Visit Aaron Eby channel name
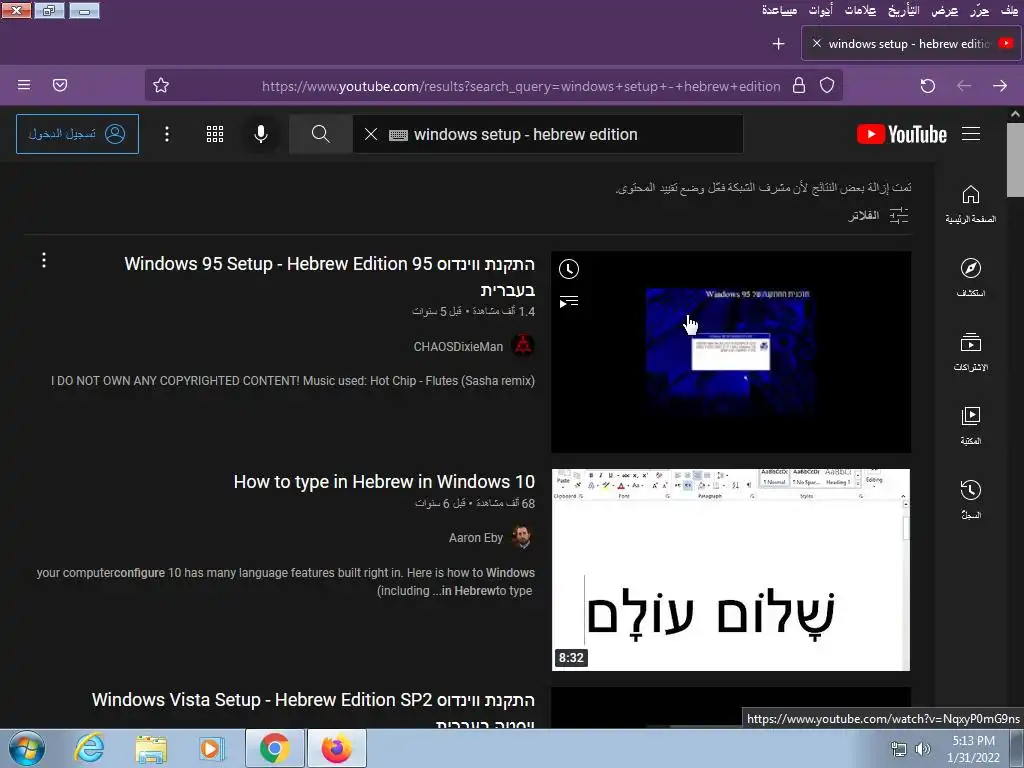 [x=476, y=538]
